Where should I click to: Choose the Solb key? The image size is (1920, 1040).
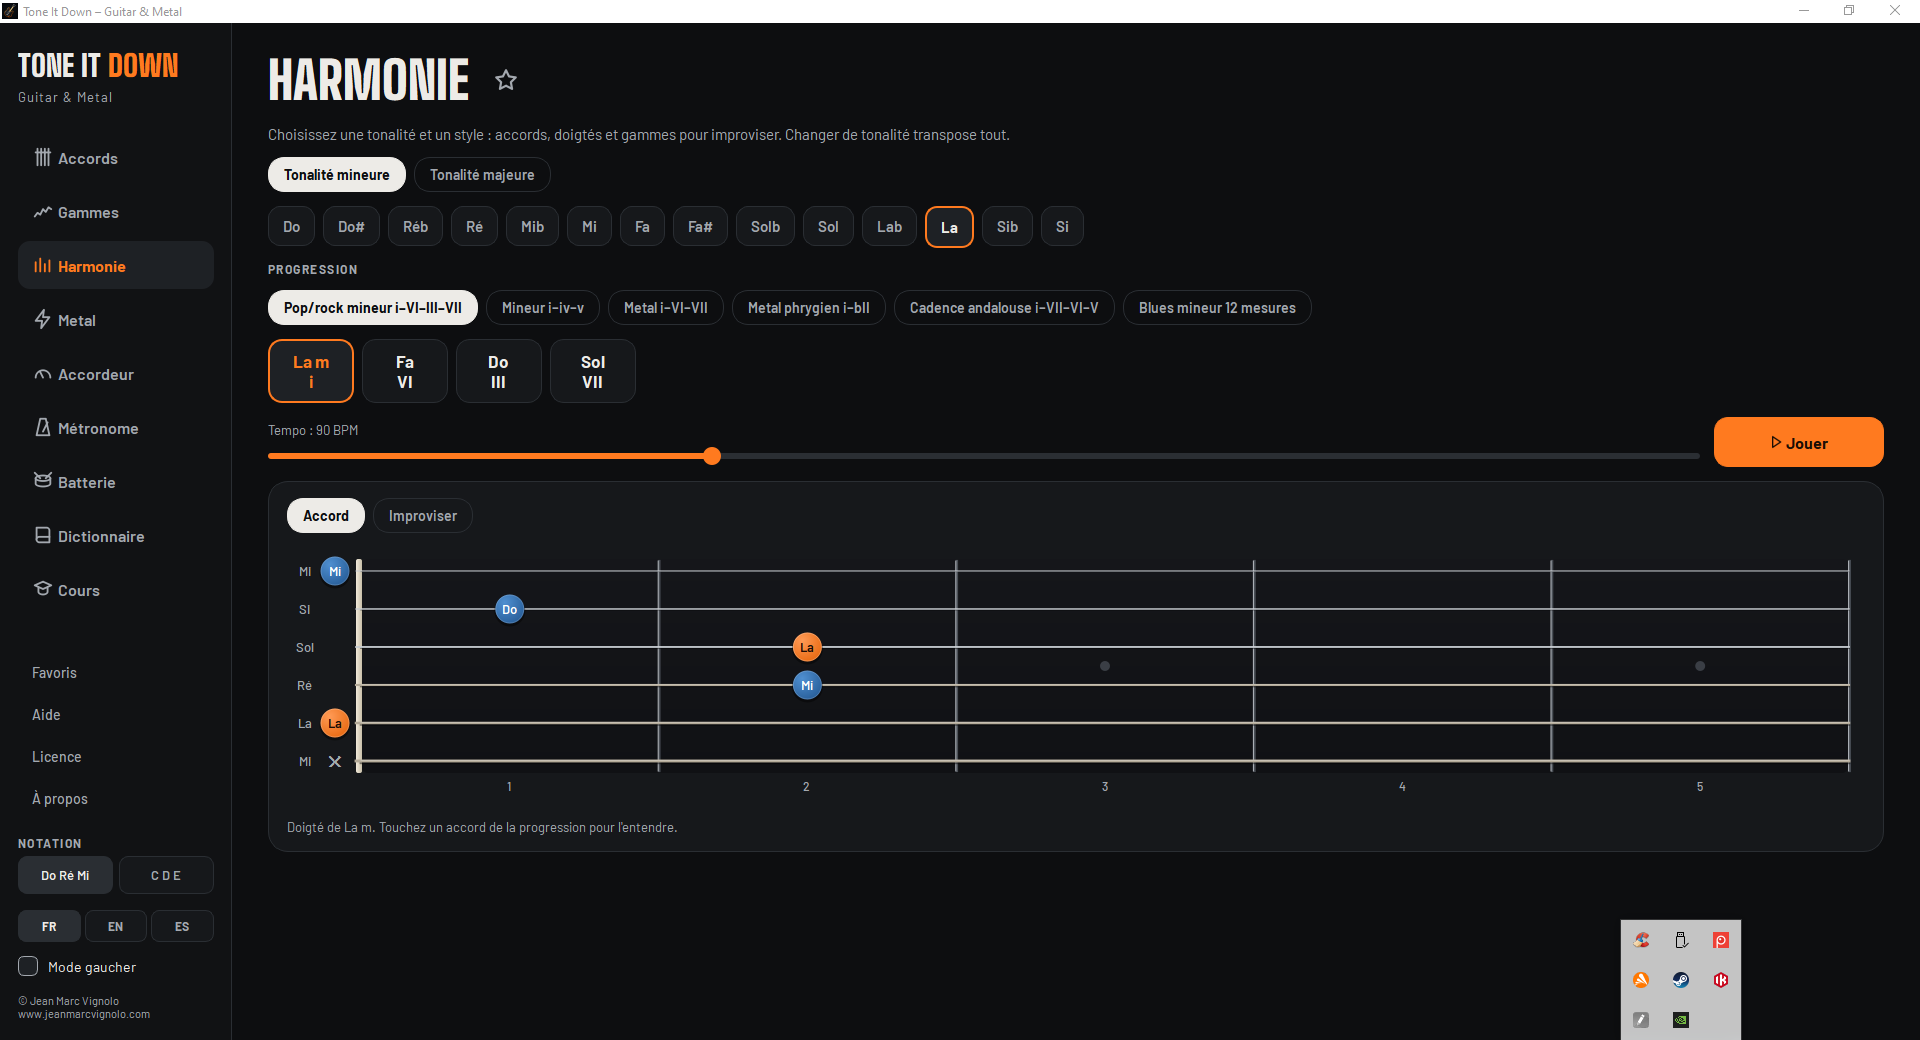(765, 227)
